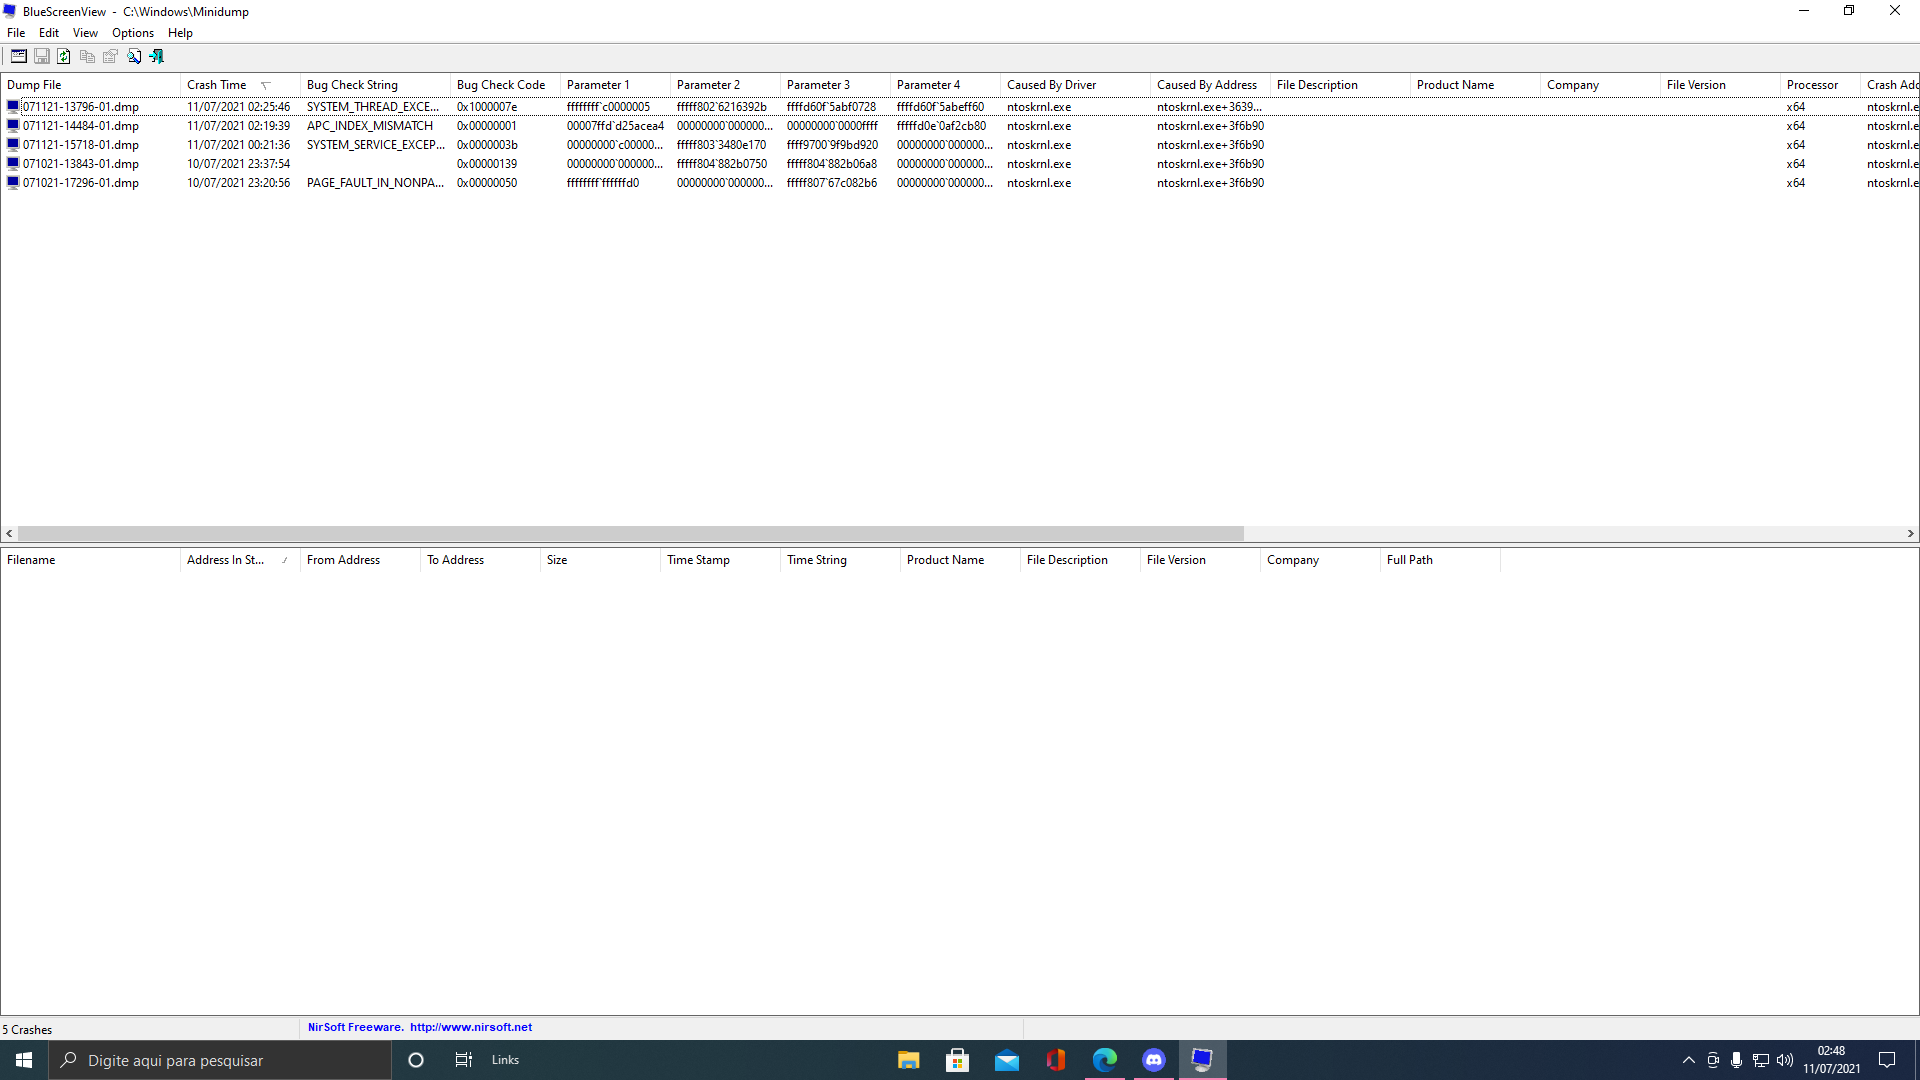
Task: Click the APC_INDEX_MISMATCH bug check string
Action: 370,126
